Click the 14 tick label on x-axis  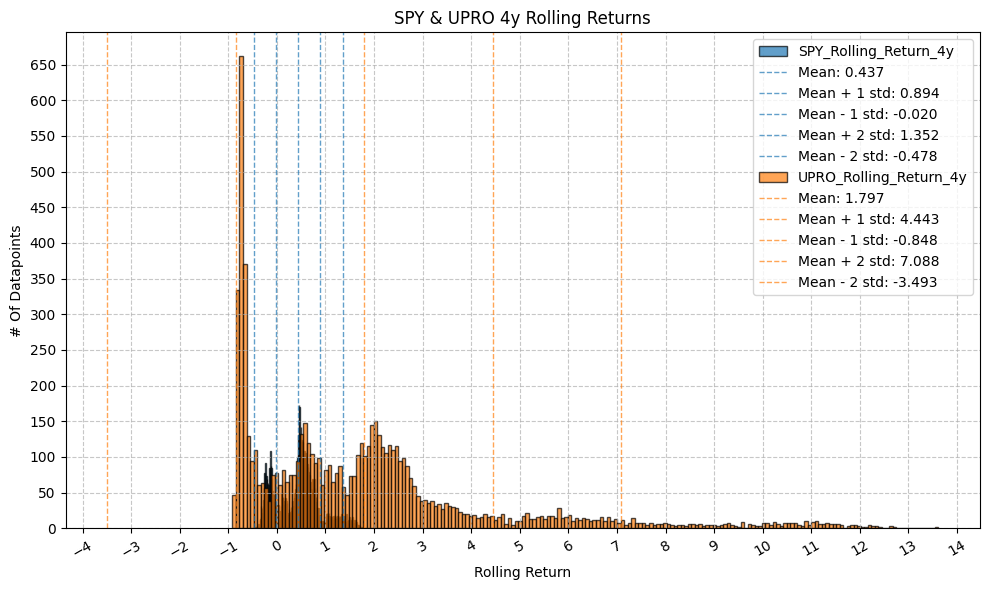(955, 546)
